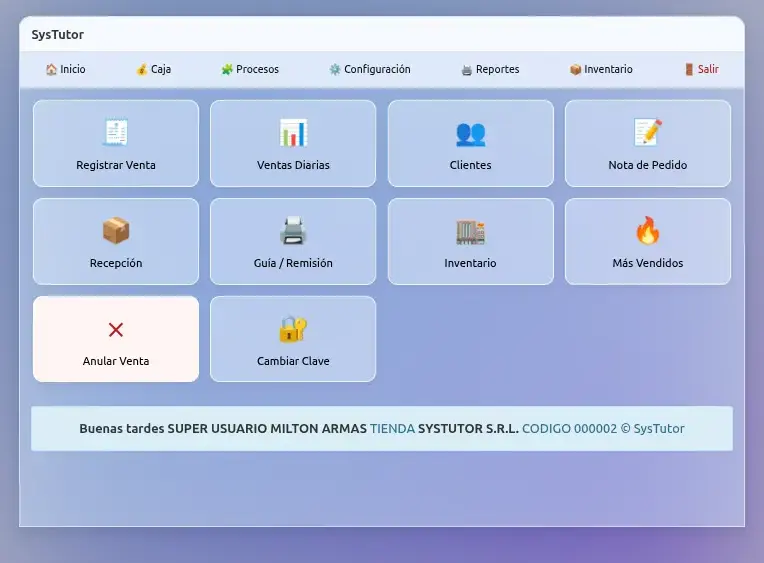Click Salir to exit the system
The height and width of the screenshot is (563, 764).
[701, 70]
